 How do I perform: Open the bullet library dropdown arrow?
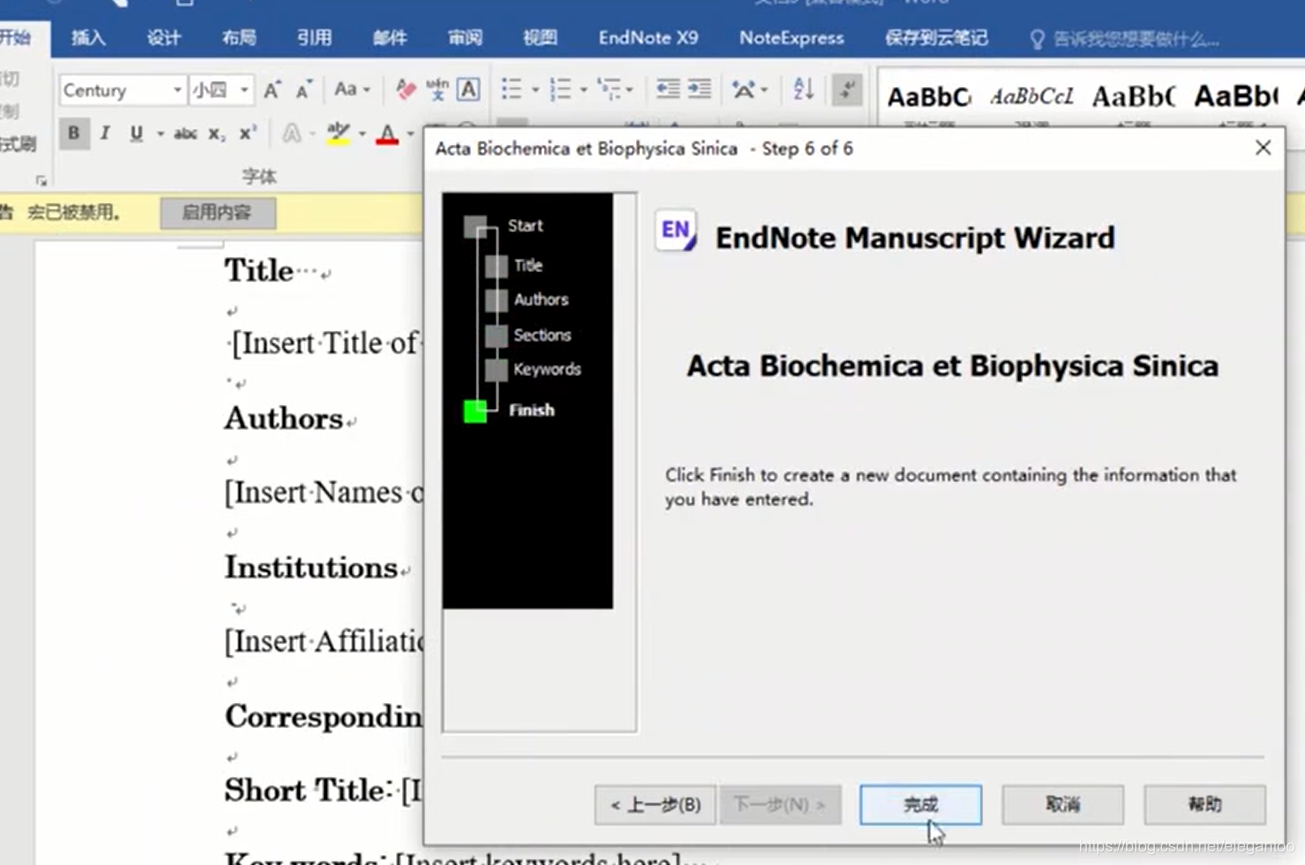point(535,90)
